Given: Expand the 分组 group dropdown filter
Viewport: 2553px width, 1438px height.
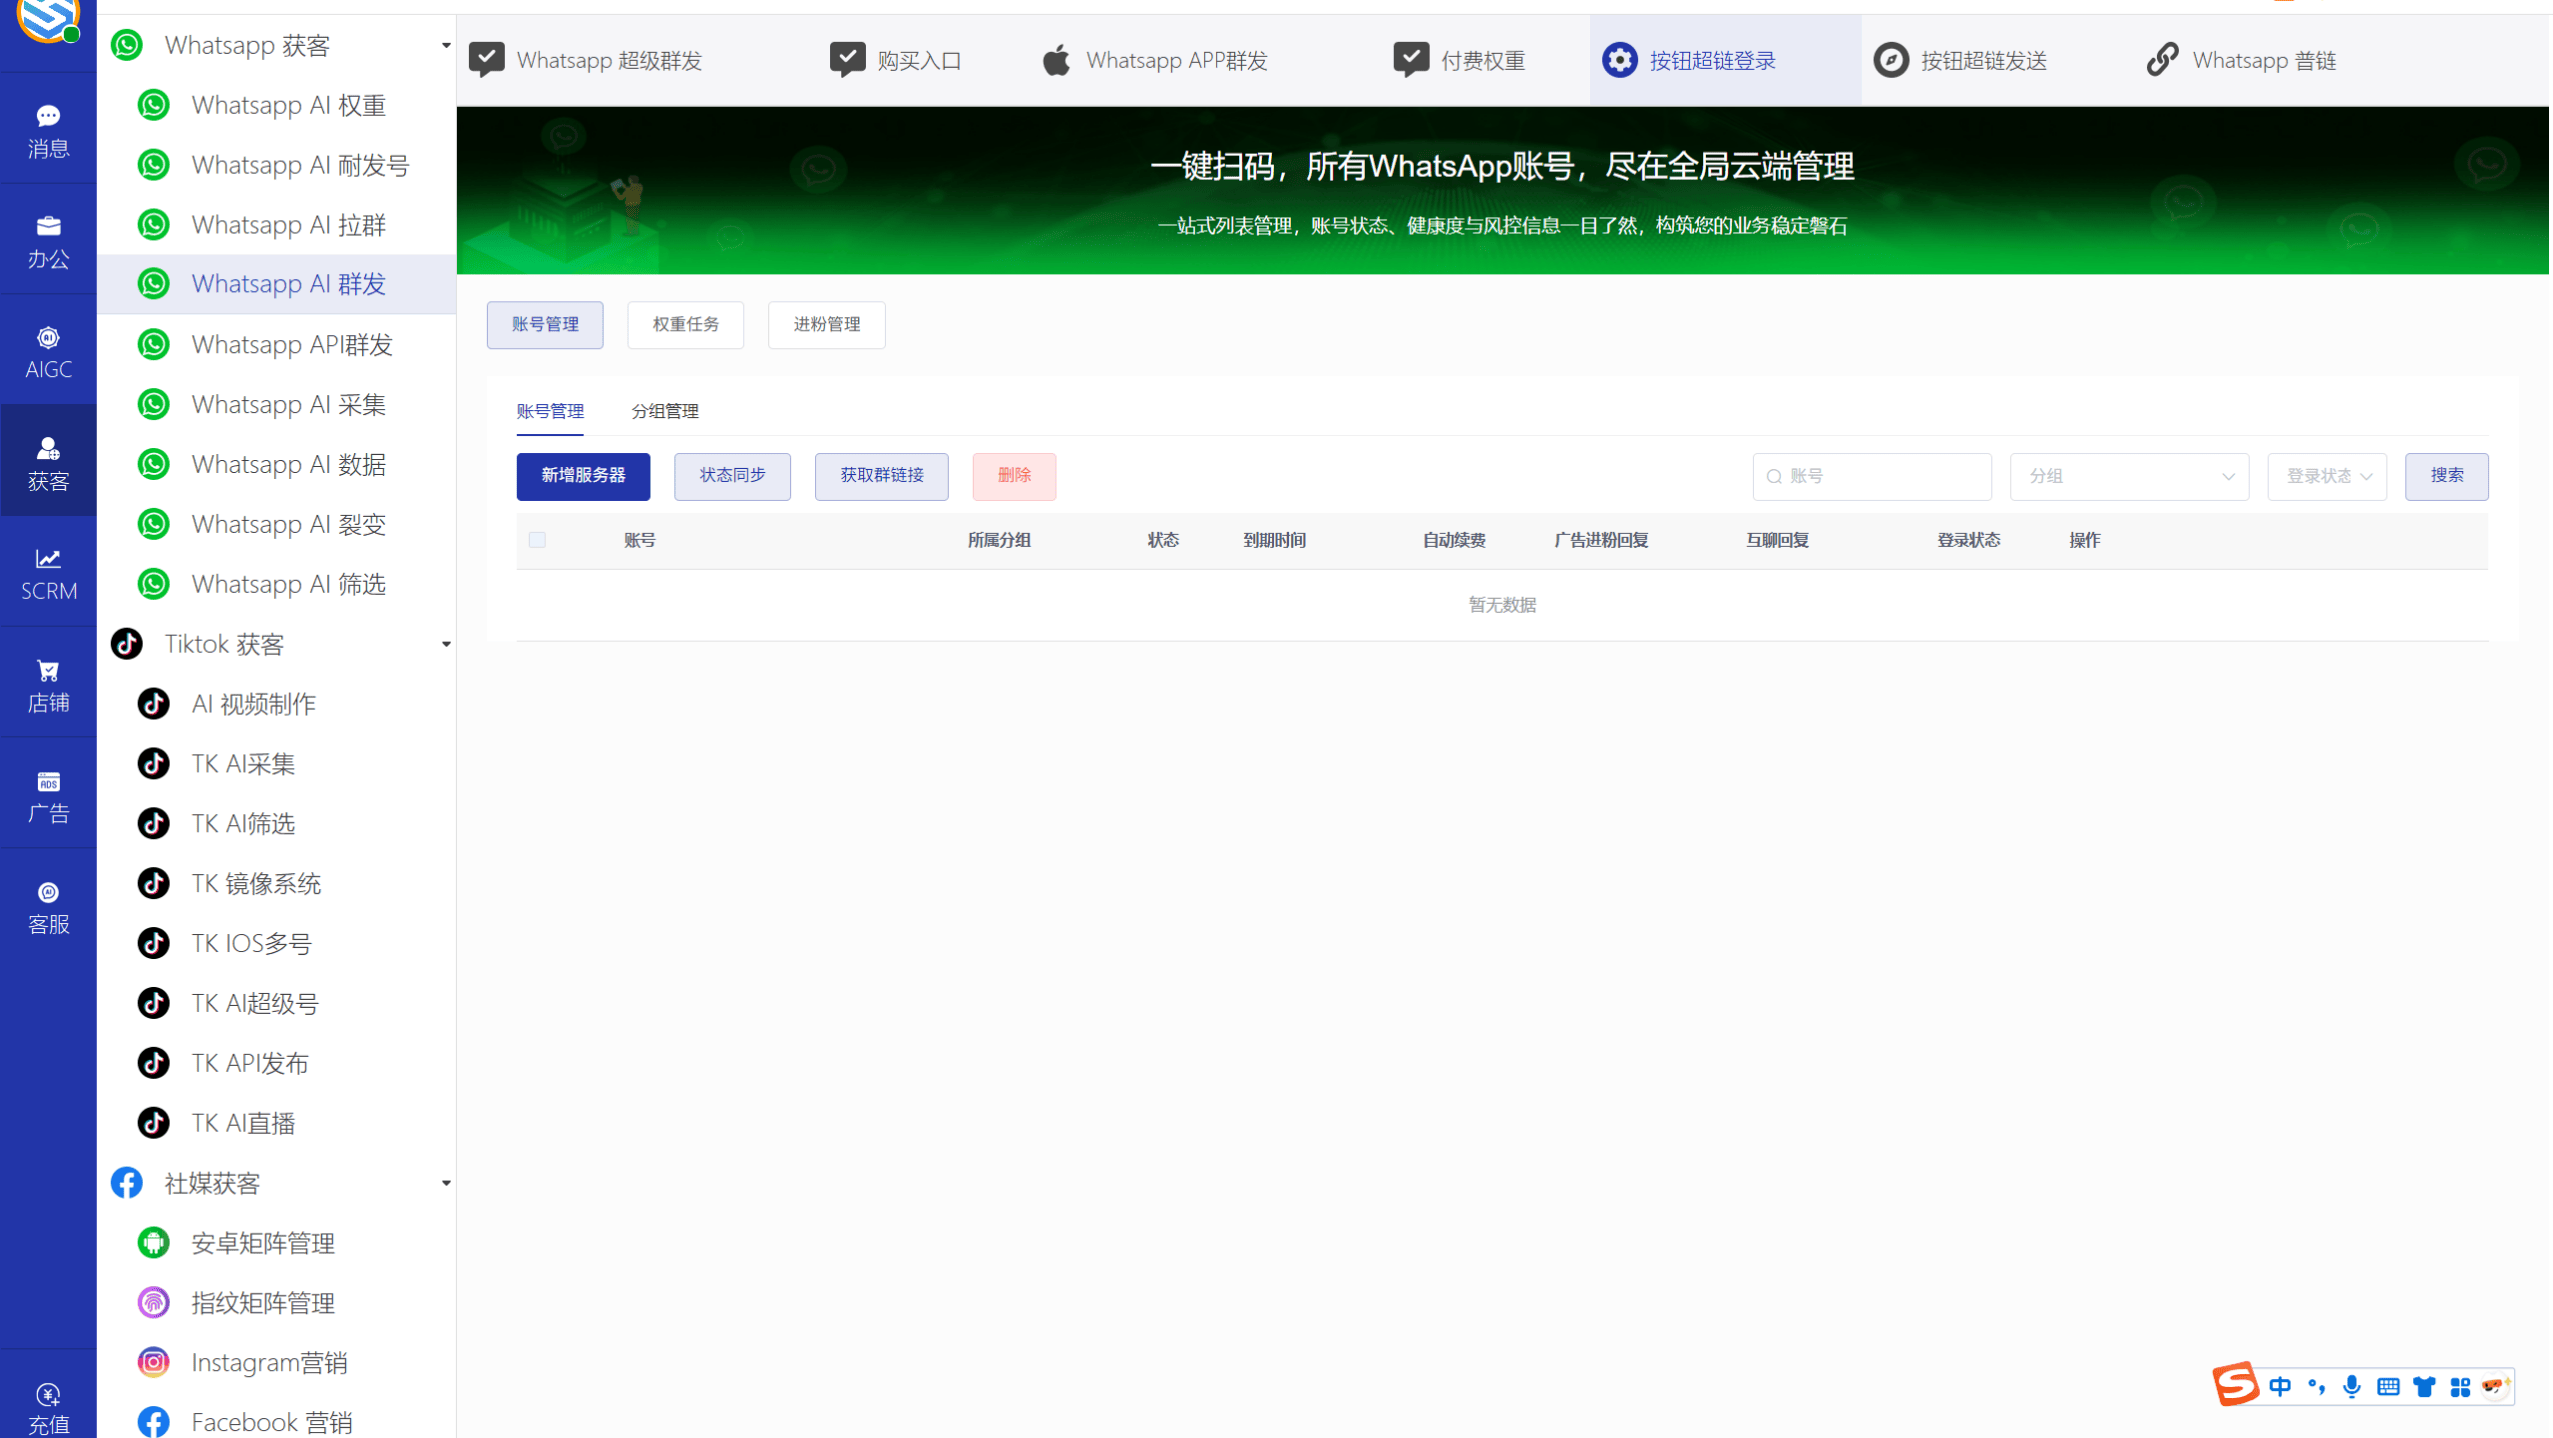Looking at the screenshot, I should point(2128,476).
